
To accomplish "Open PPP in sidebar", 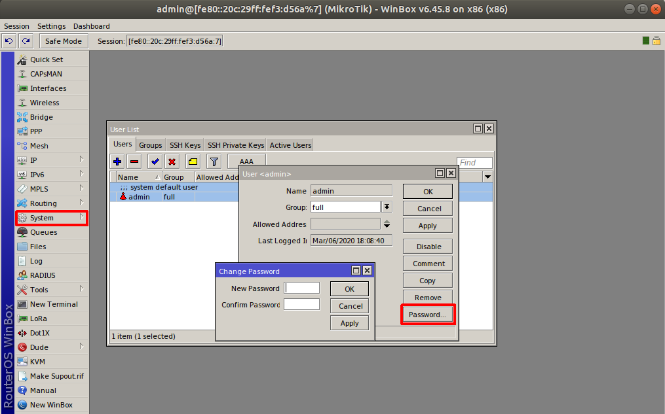I will point(52,131).
